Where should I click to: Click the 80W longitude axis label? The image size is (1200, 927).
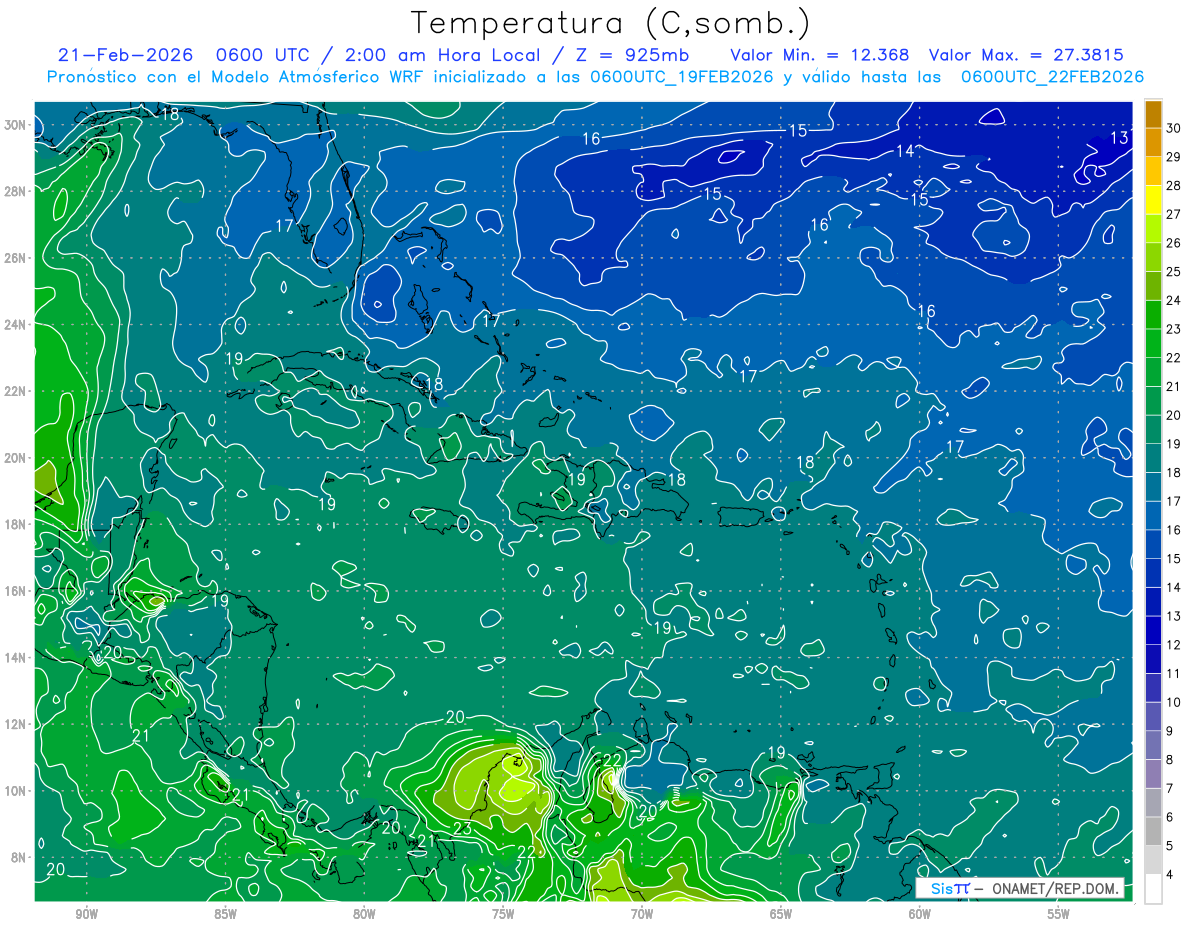(x=364, y=914)
